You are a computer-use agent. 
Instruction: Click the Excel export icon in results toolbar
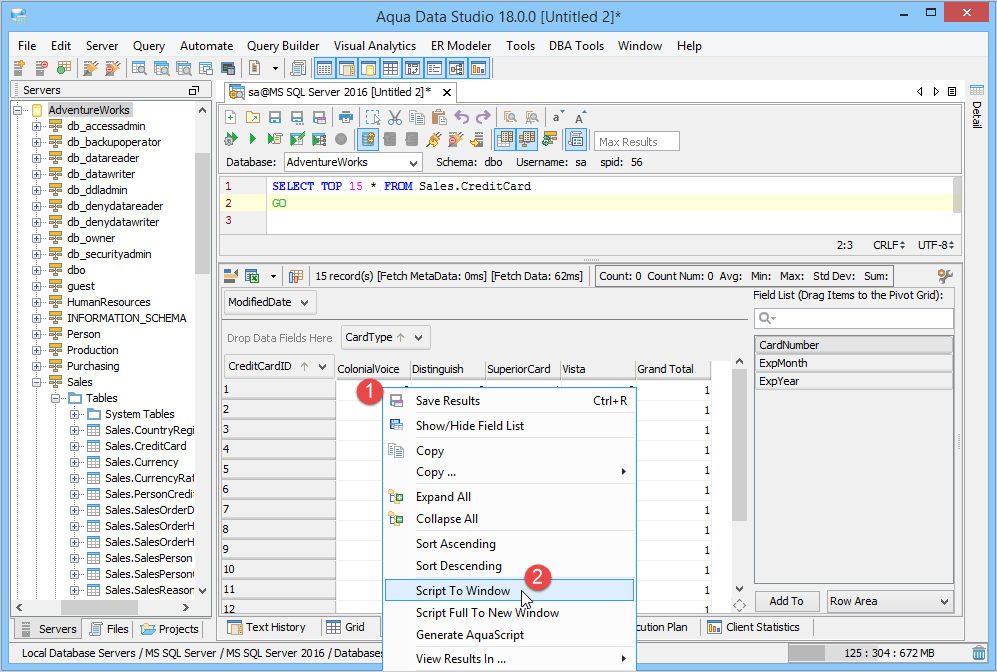[x=252, y=277]
